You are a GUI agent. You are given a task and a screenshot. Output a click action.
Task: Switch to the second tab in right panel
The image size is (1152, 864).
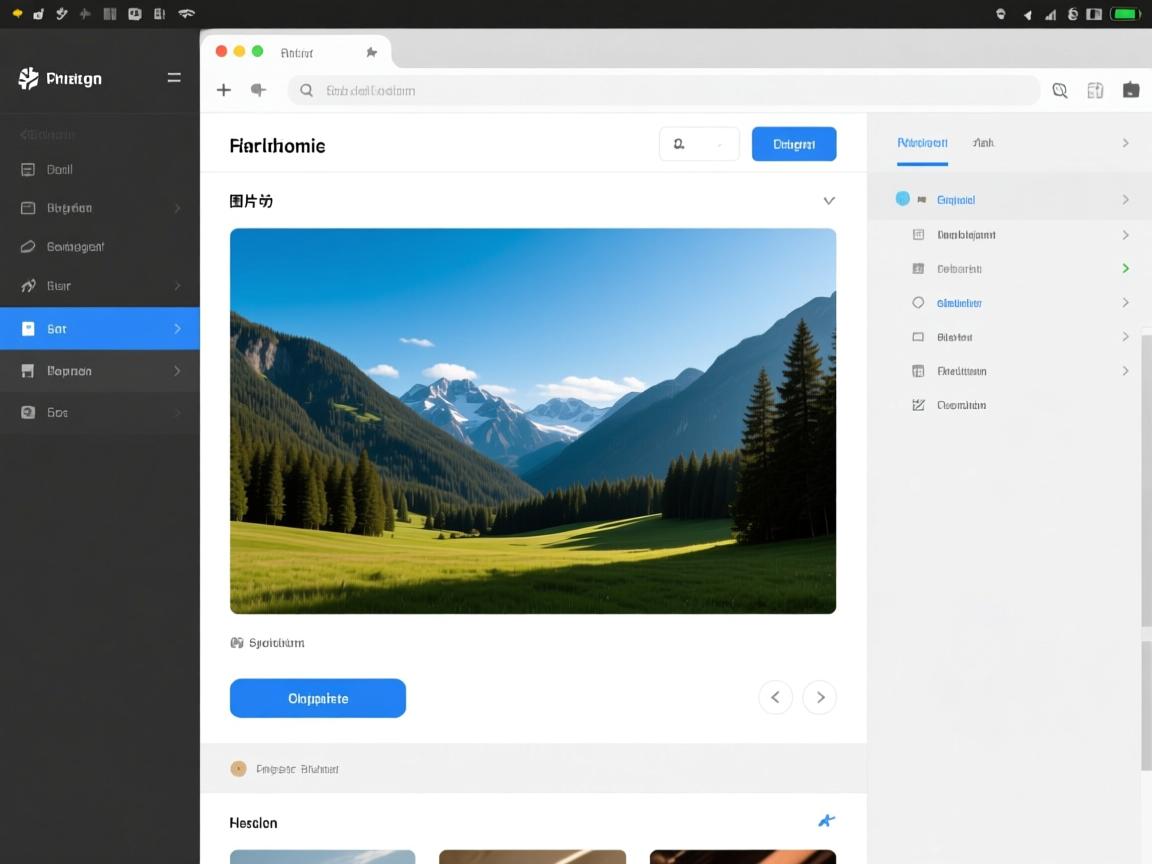(x=983, y=143)
